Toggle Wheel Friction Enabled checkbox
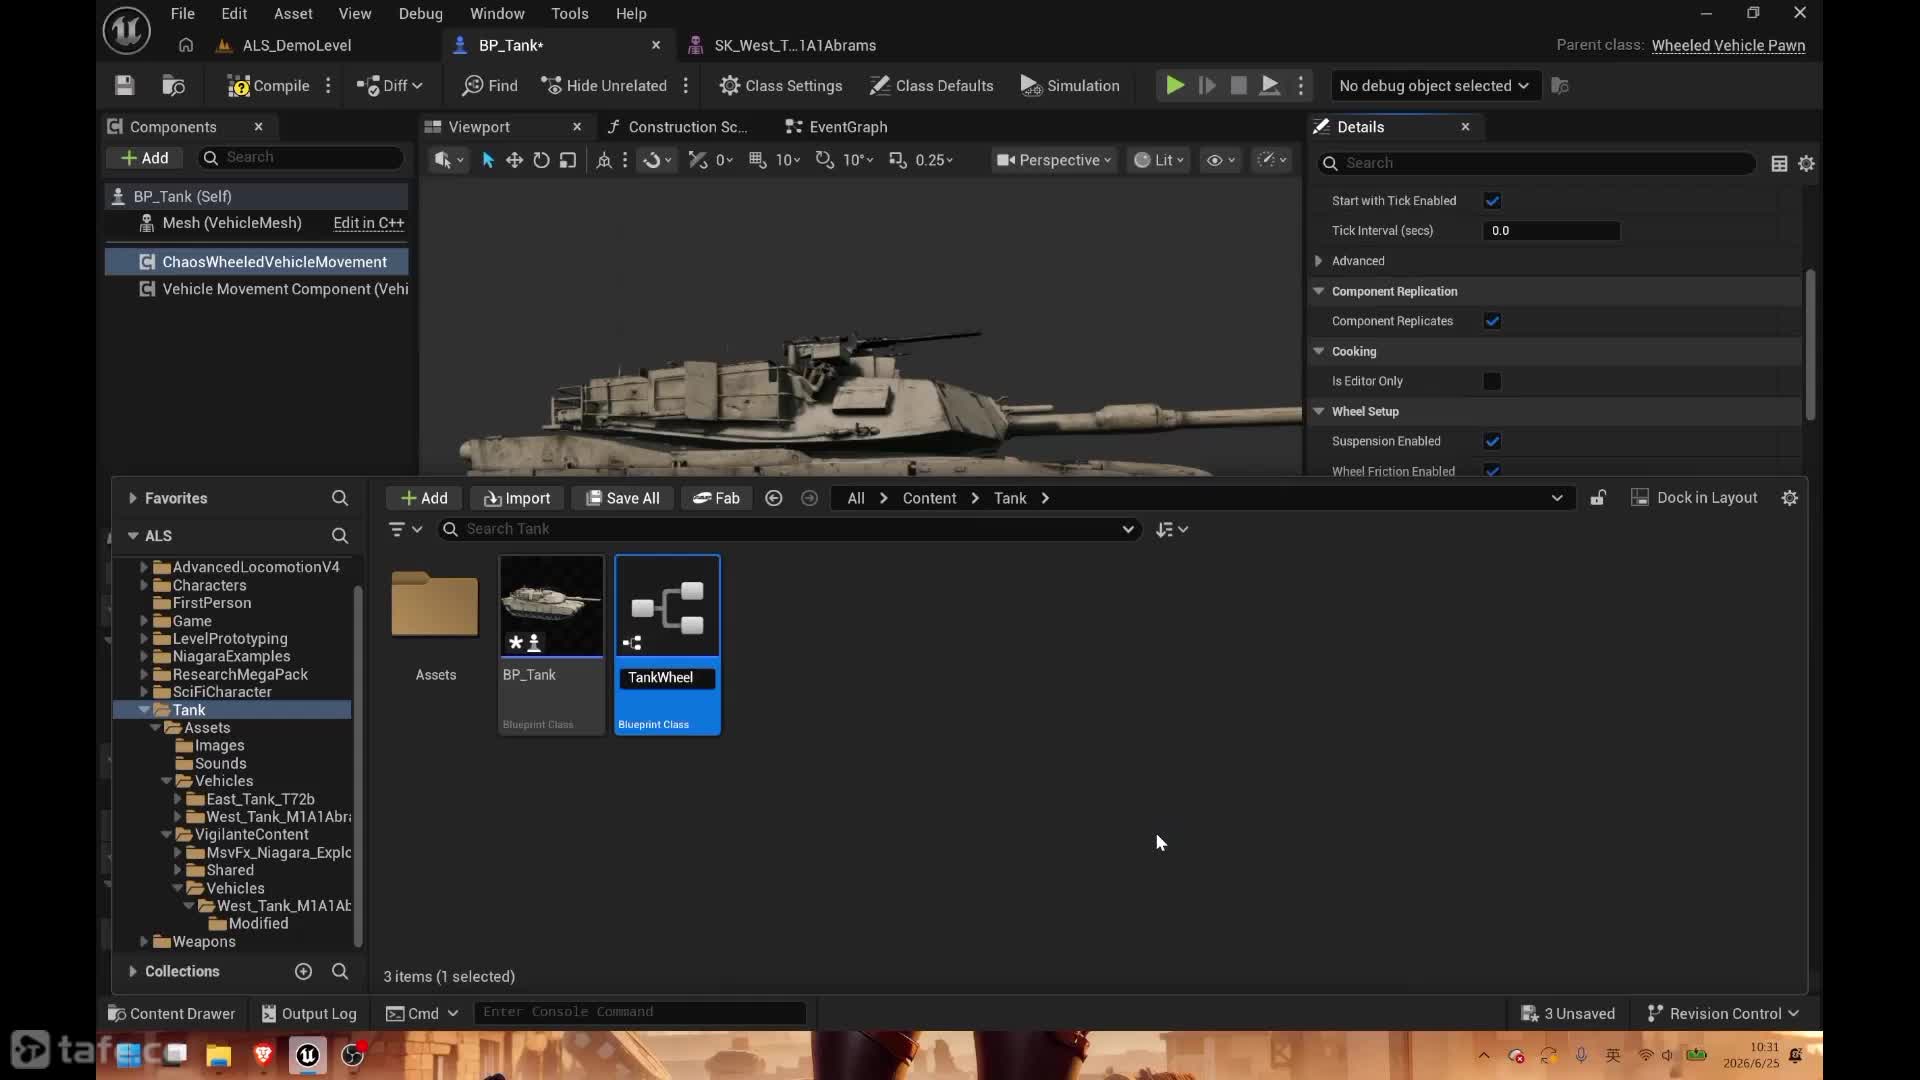Image resolution: width=1920 pixels, height=1080 pixels. 1492,471
